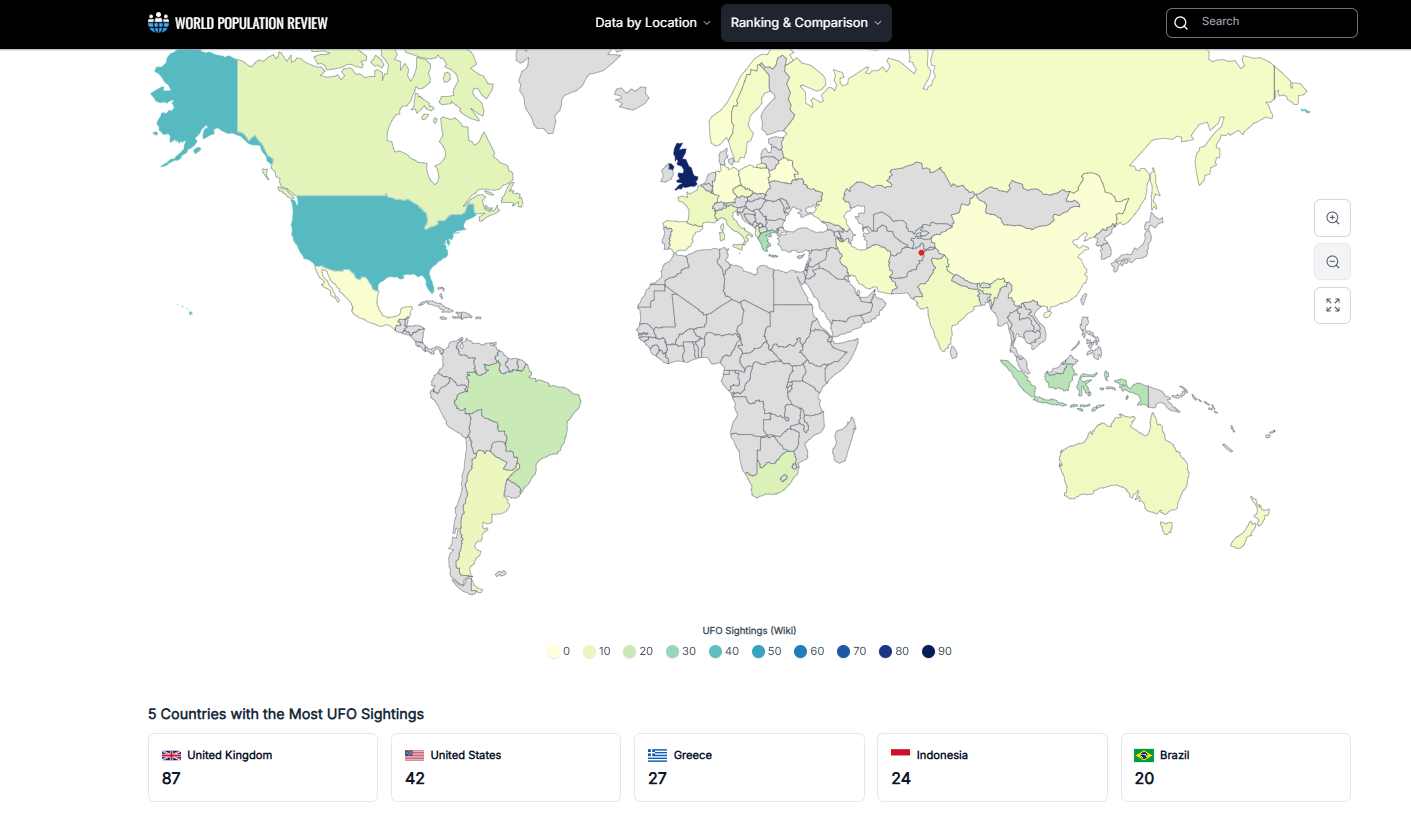Click the Brazil flag icon

click(x=1143, y=756)
